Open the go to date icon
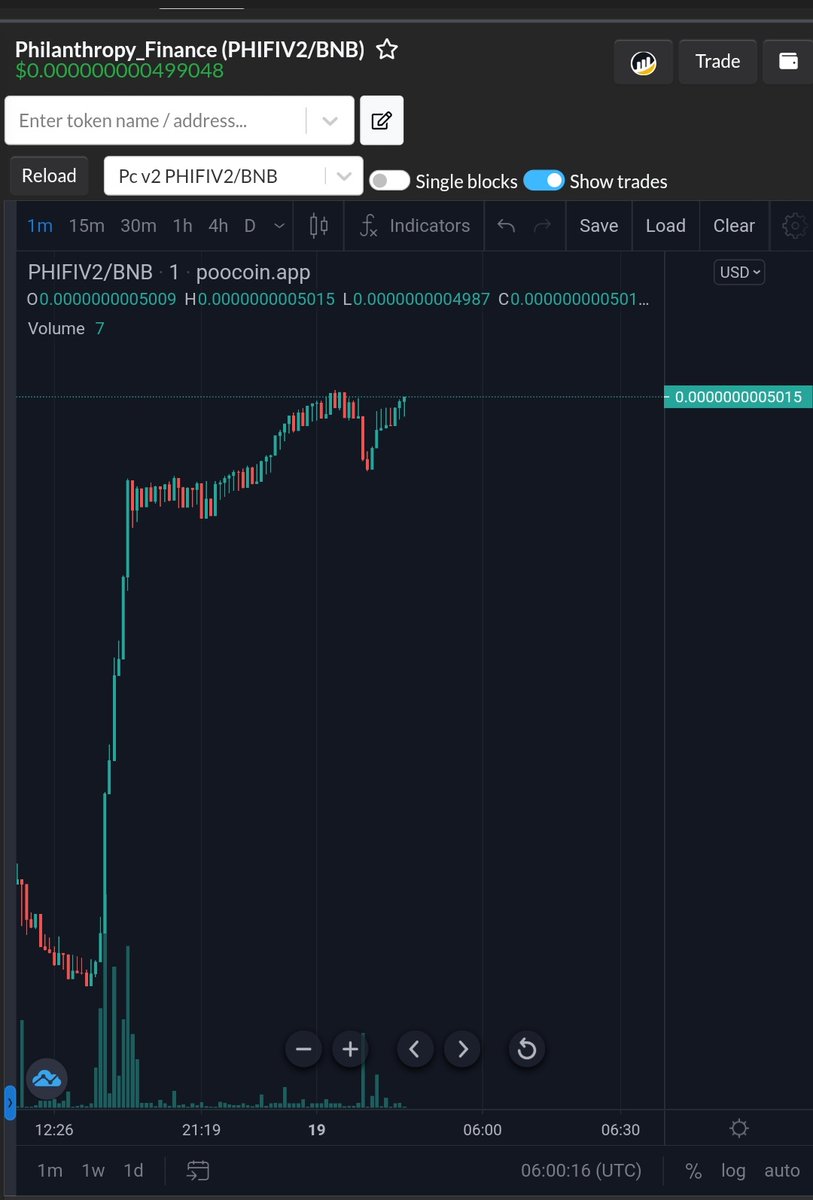Viewport: 813px width, 1200px height. click(x=198, y=1170)
